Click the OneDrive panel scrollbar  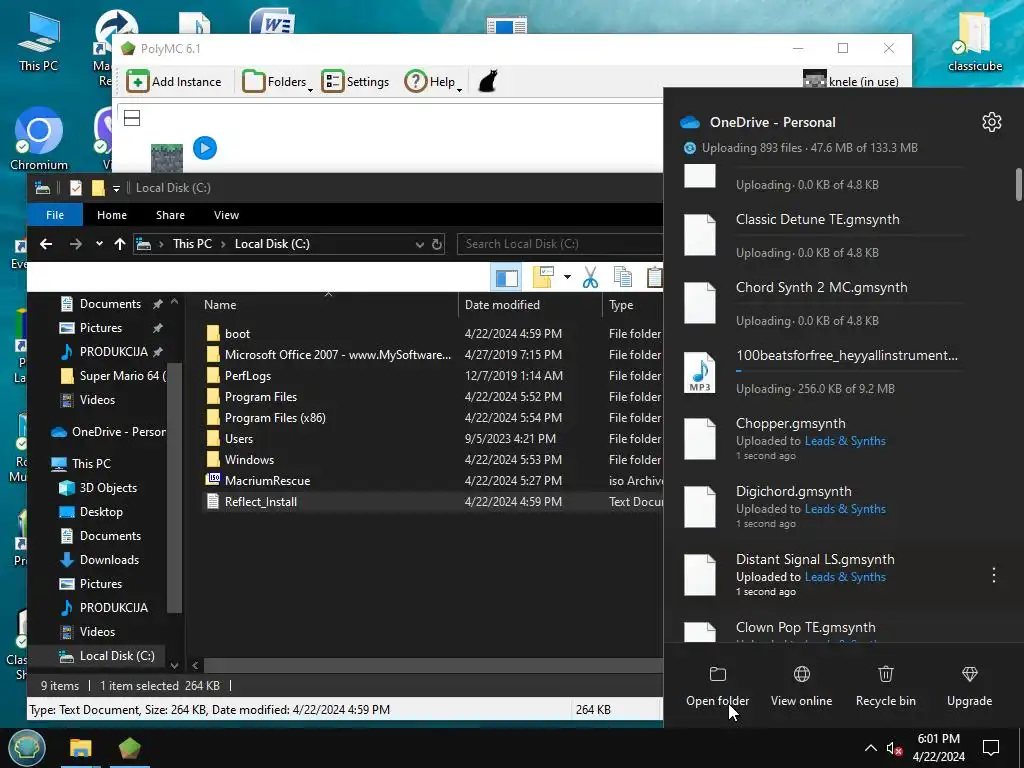coord(1018,185)
